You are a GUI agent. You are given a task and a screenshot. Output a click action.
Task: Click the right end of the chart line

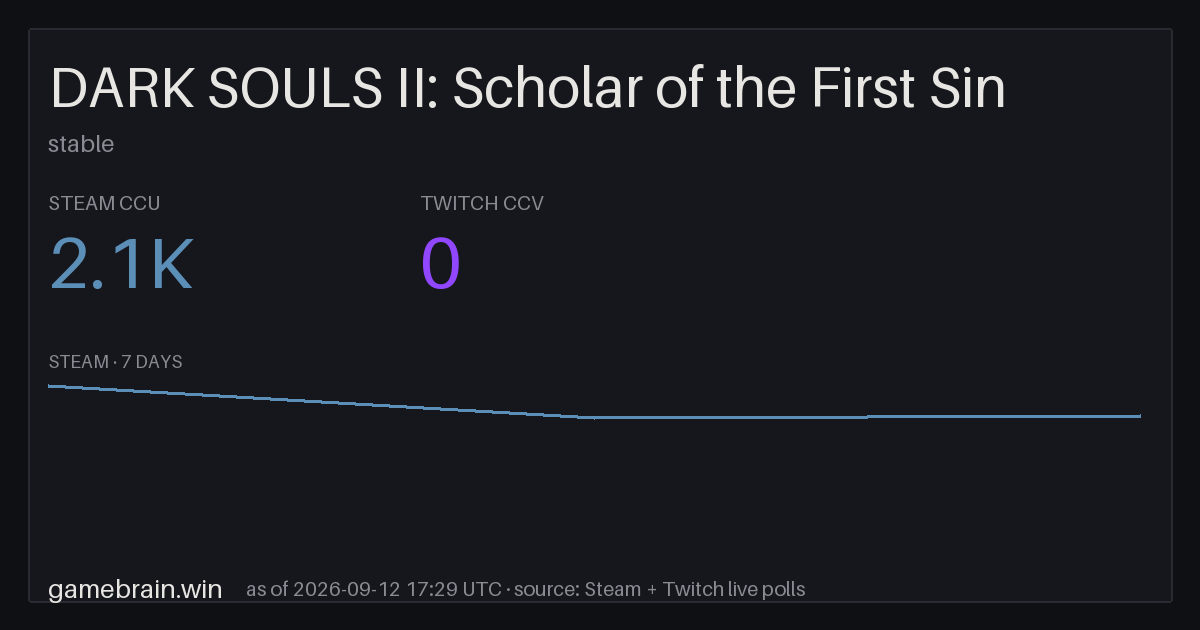(x=1139, y=416)
